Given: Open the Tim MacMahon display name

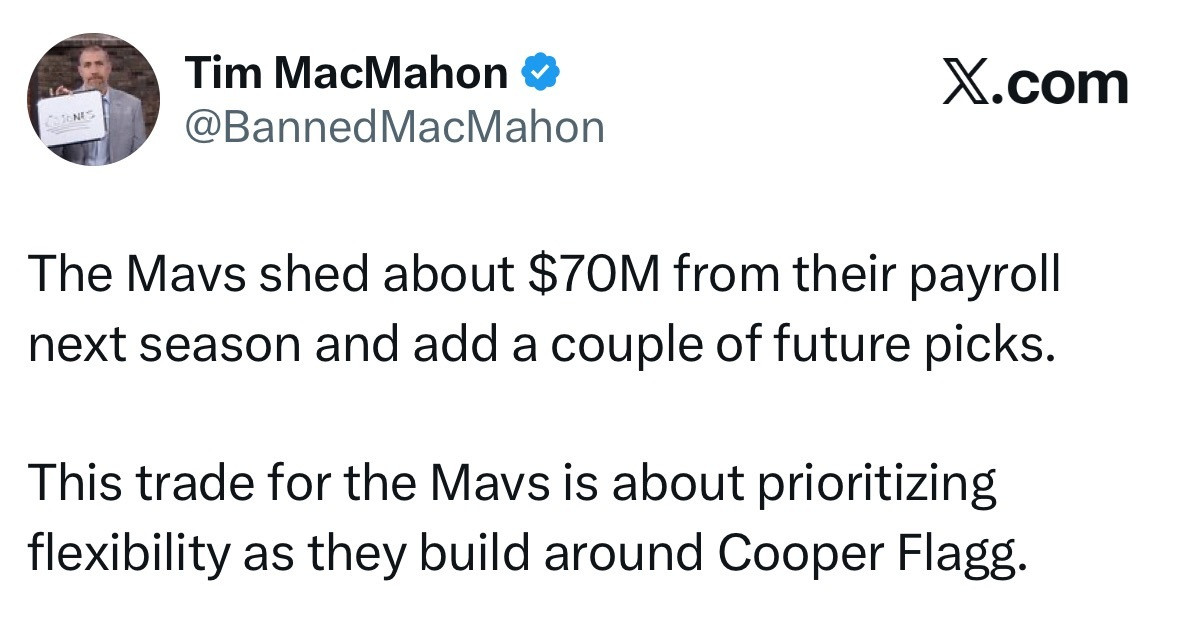Looking at the screenshot, I should (x=347, y=72).
